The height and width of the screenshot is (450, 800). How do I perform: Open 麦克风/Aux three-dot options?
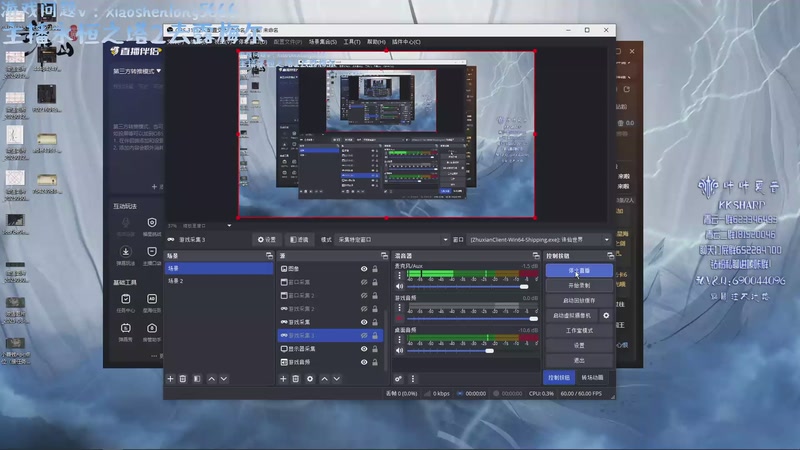click(399, 276)
